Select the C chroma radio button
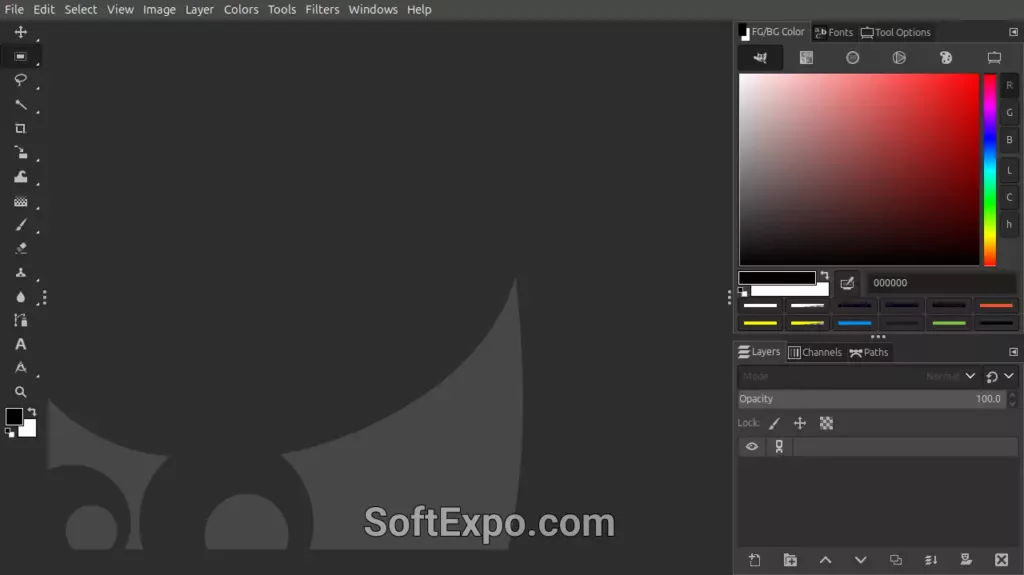 (1009, 197)
